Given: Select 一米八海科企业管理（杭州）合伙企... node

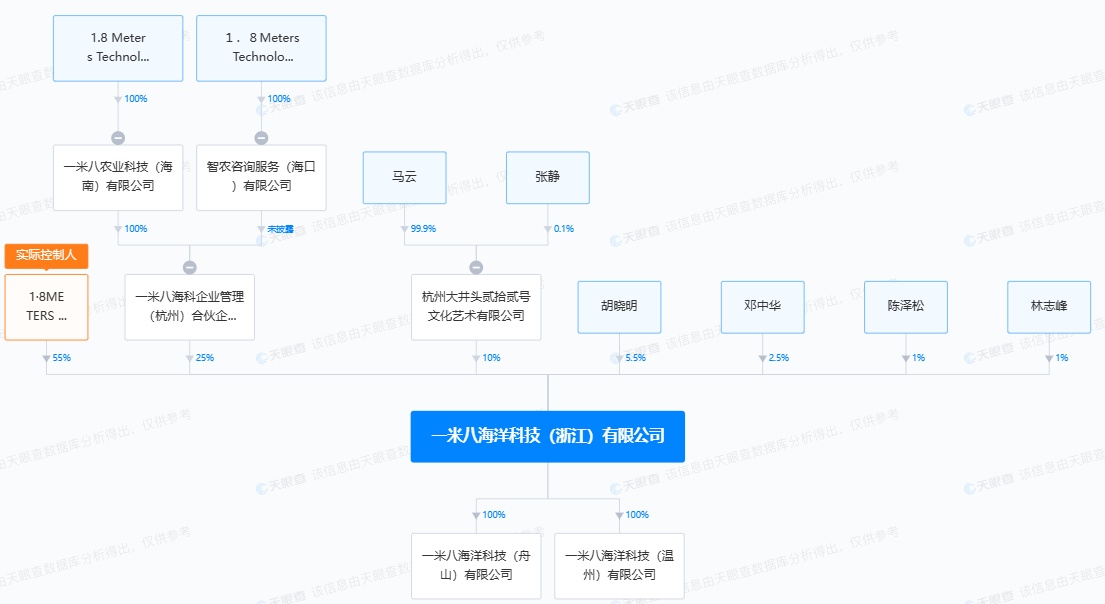Looking at the screenshot, I should click(190, 307).
